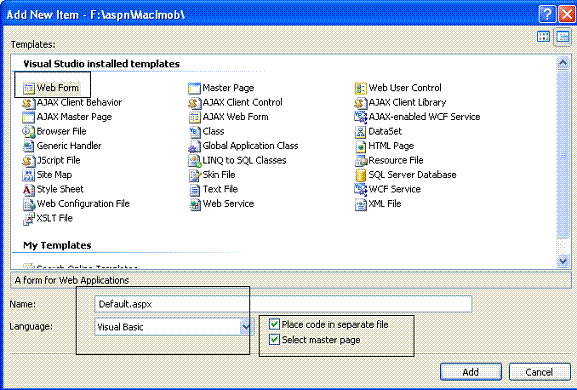Uncheck Place code in separate file

point(274,324)
